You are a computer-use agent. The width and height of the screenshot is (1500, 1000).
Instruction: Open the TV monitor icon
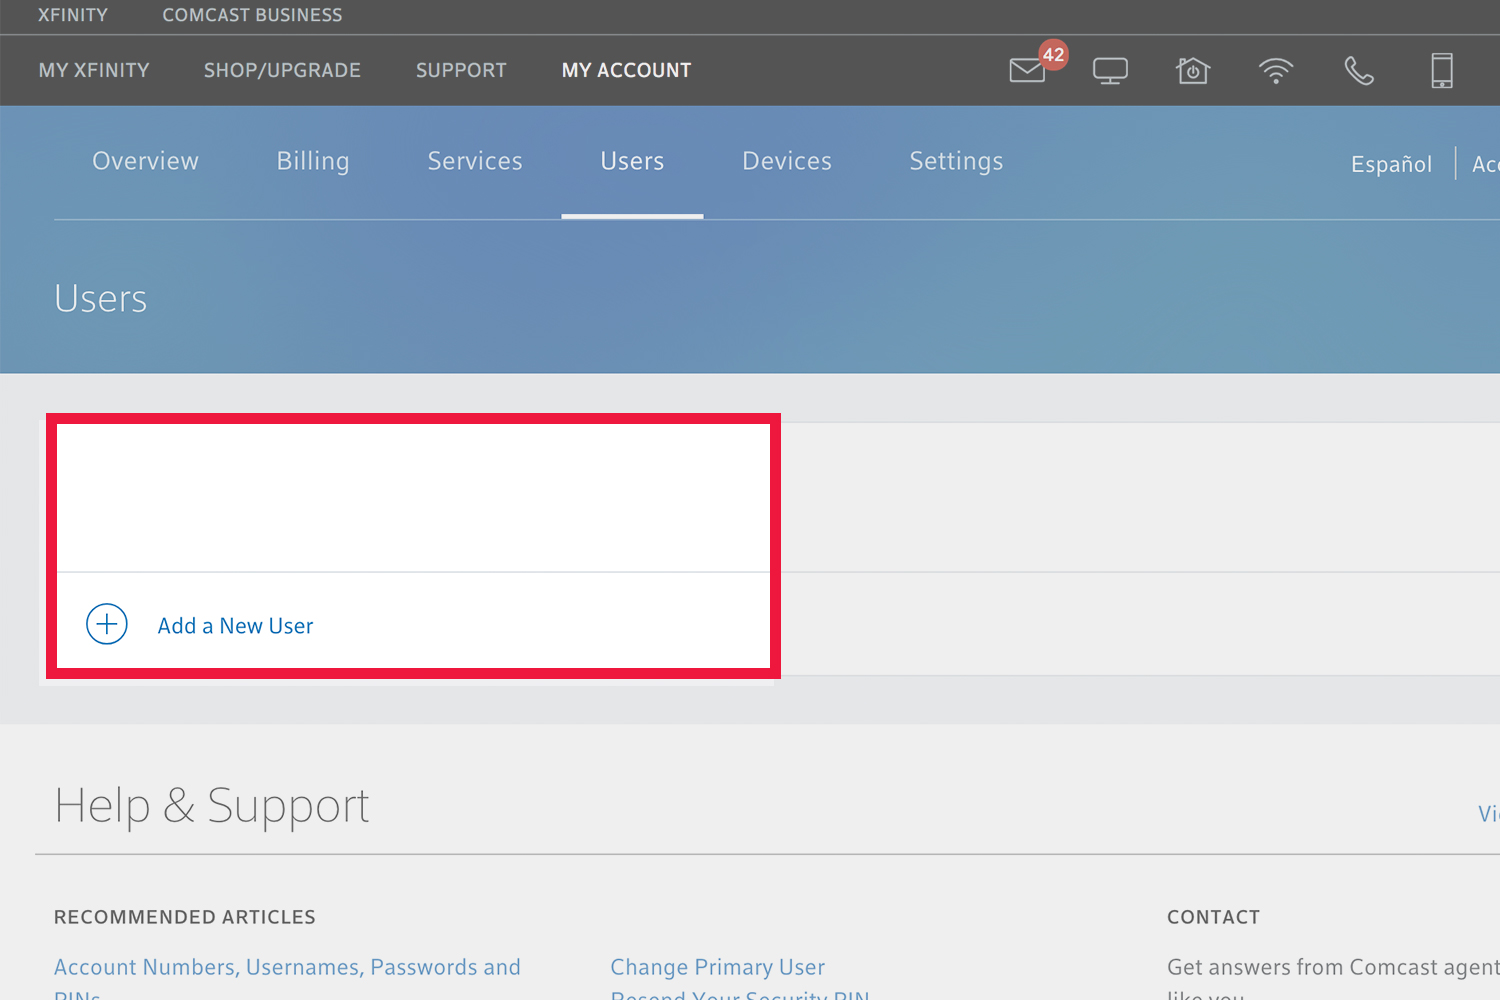(1110, 71)
